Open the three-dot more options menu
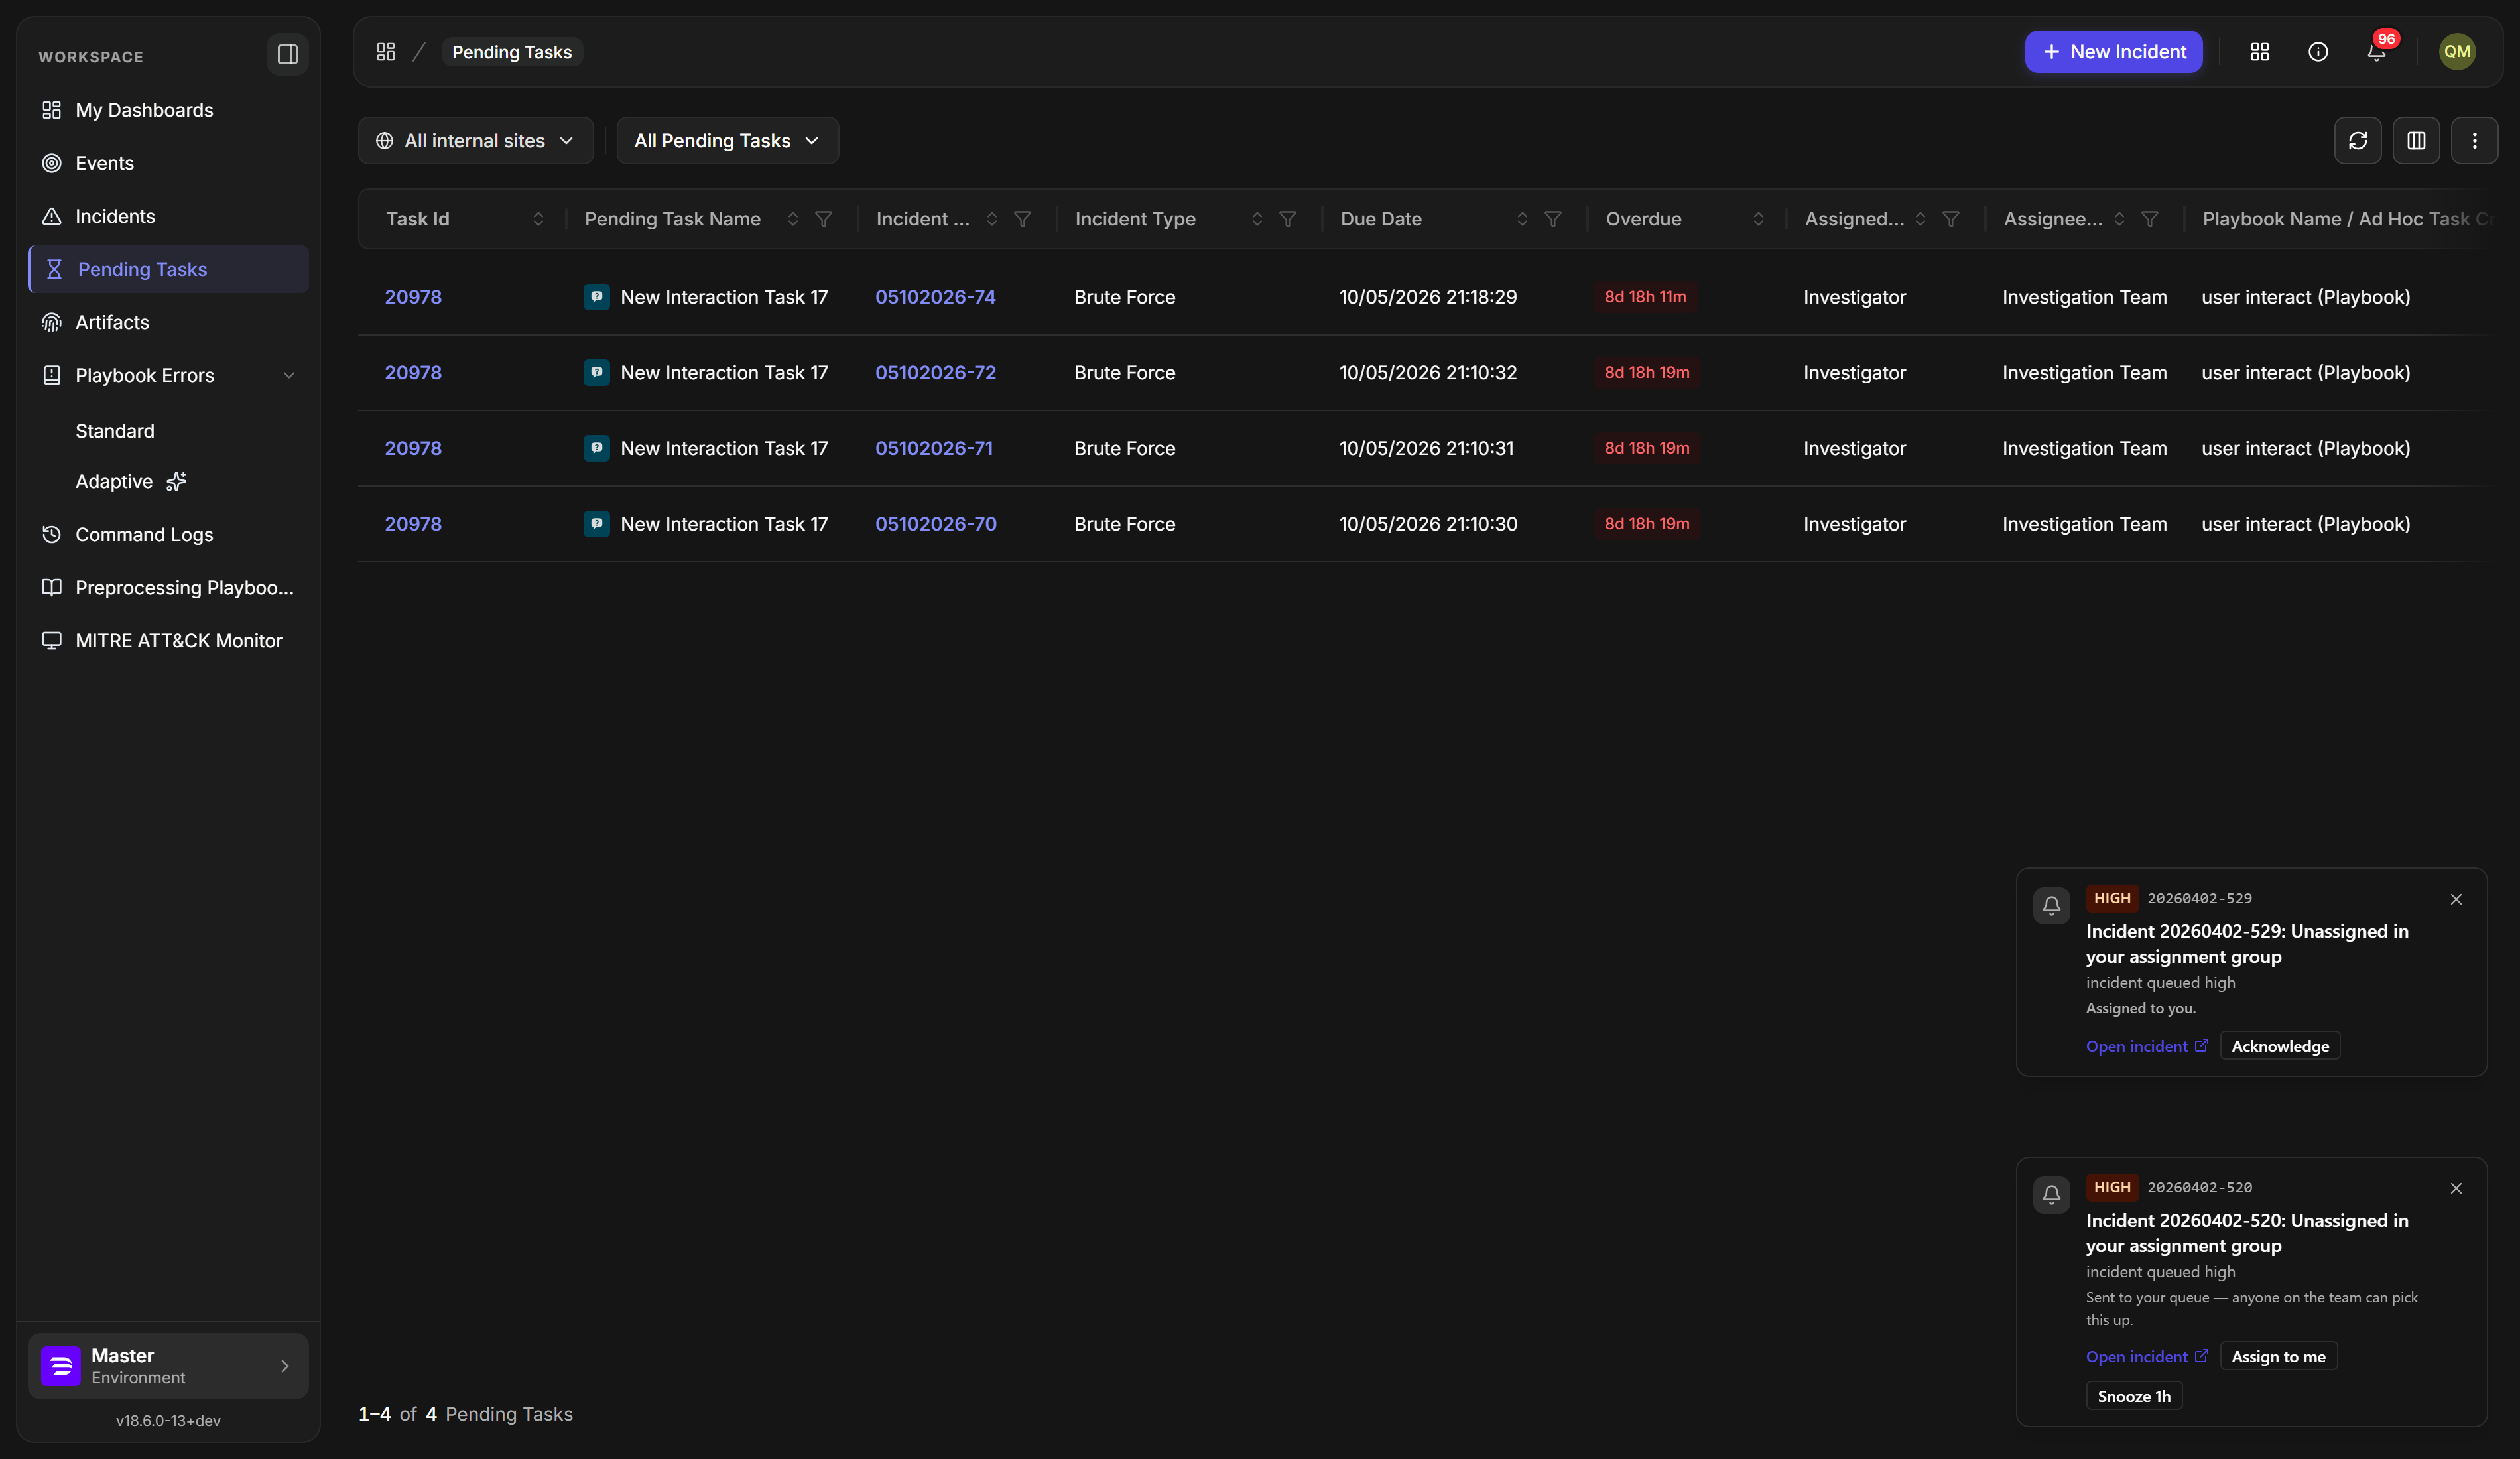Image resolution: width=2520 pixels, height=1459 pixels. (2475, 141)
